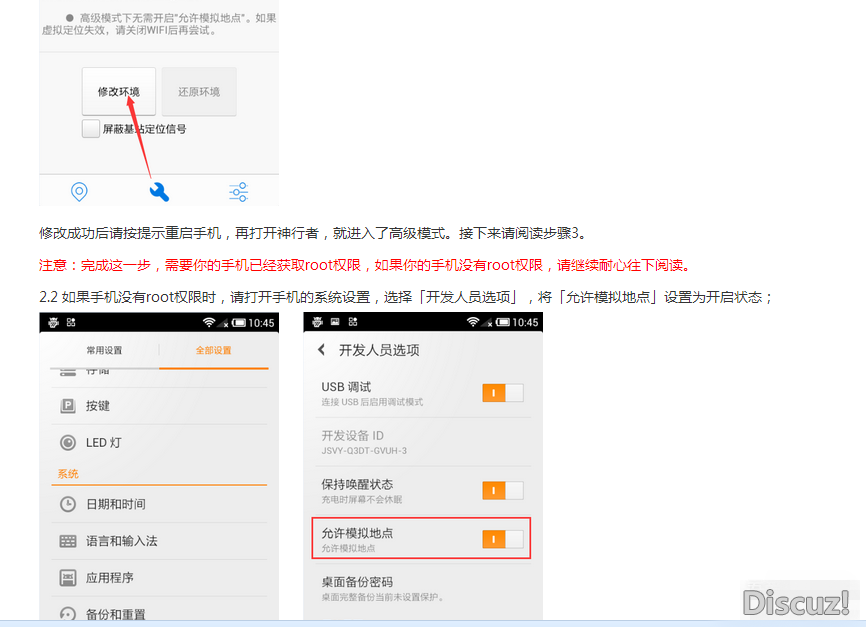Click the icon beside 应用程序
The width and height of the screenshot is (866, 627).
point(68,578)
